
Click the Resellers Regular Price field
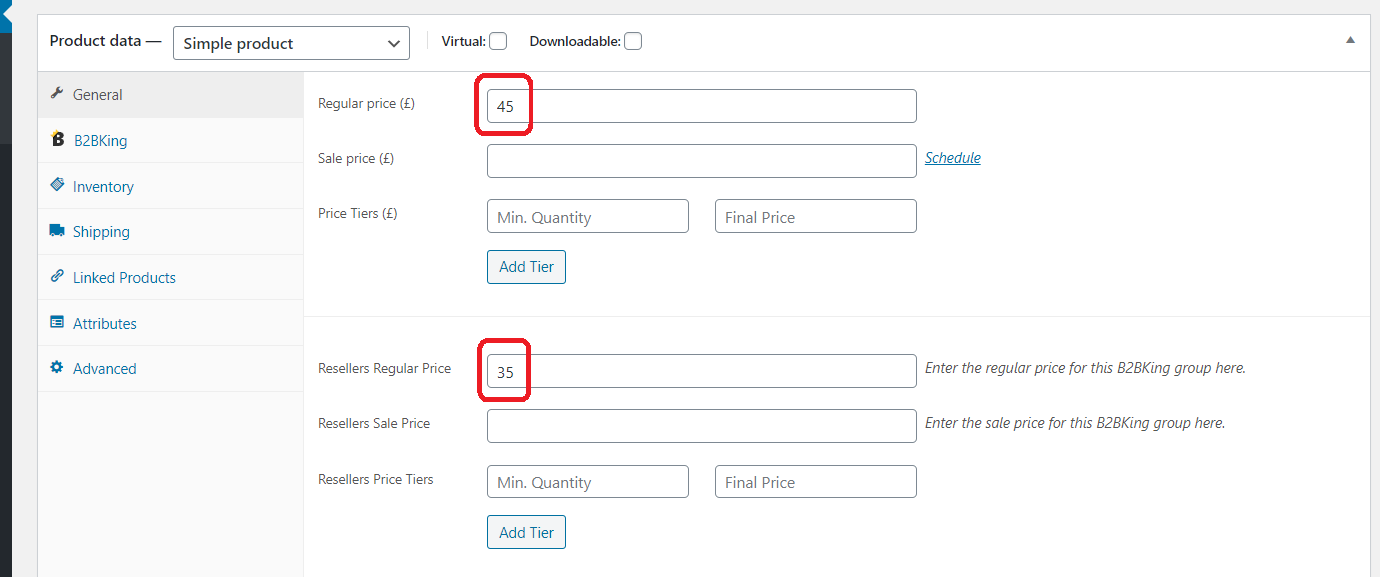702,371
